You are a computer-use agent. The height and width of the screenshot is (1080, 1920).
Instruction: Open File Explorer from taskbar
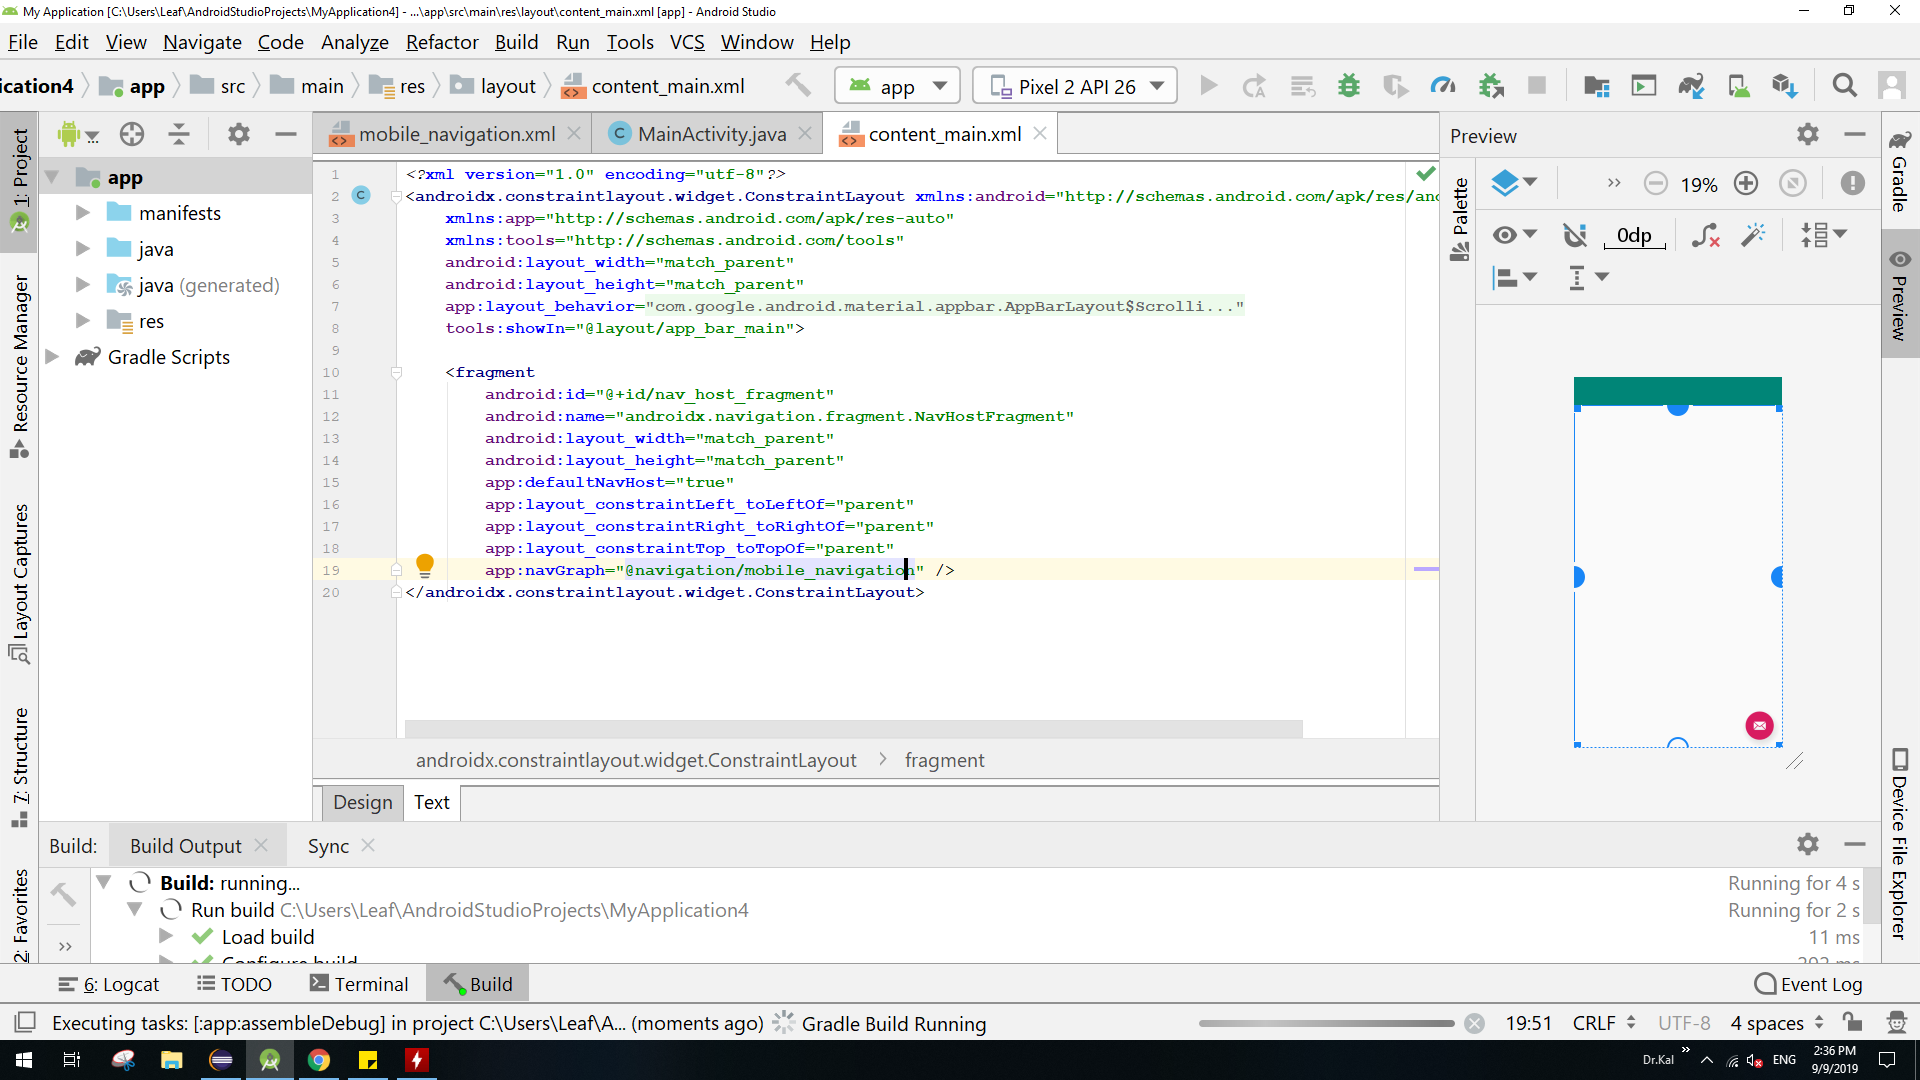pyautogui.click(x=172, y=1060)
